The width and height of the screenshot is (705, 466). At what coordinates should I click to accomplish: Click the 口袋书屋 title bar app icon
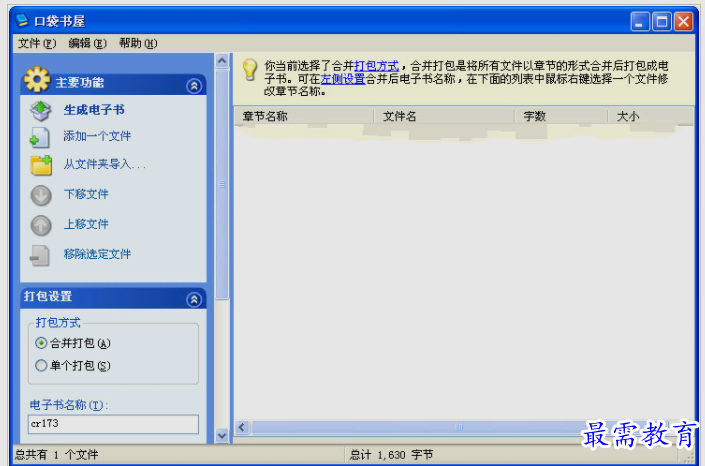click(22, 21)
